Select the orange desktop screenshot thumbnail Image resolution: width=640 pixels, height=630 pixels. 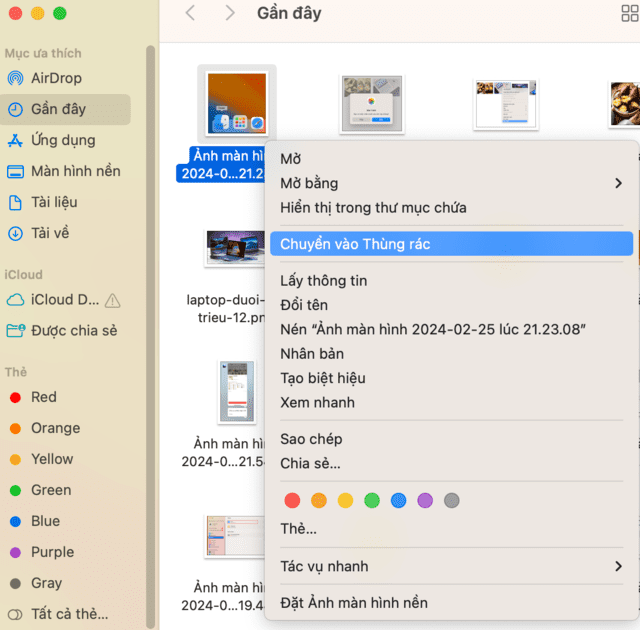click(x=237, y=104)
